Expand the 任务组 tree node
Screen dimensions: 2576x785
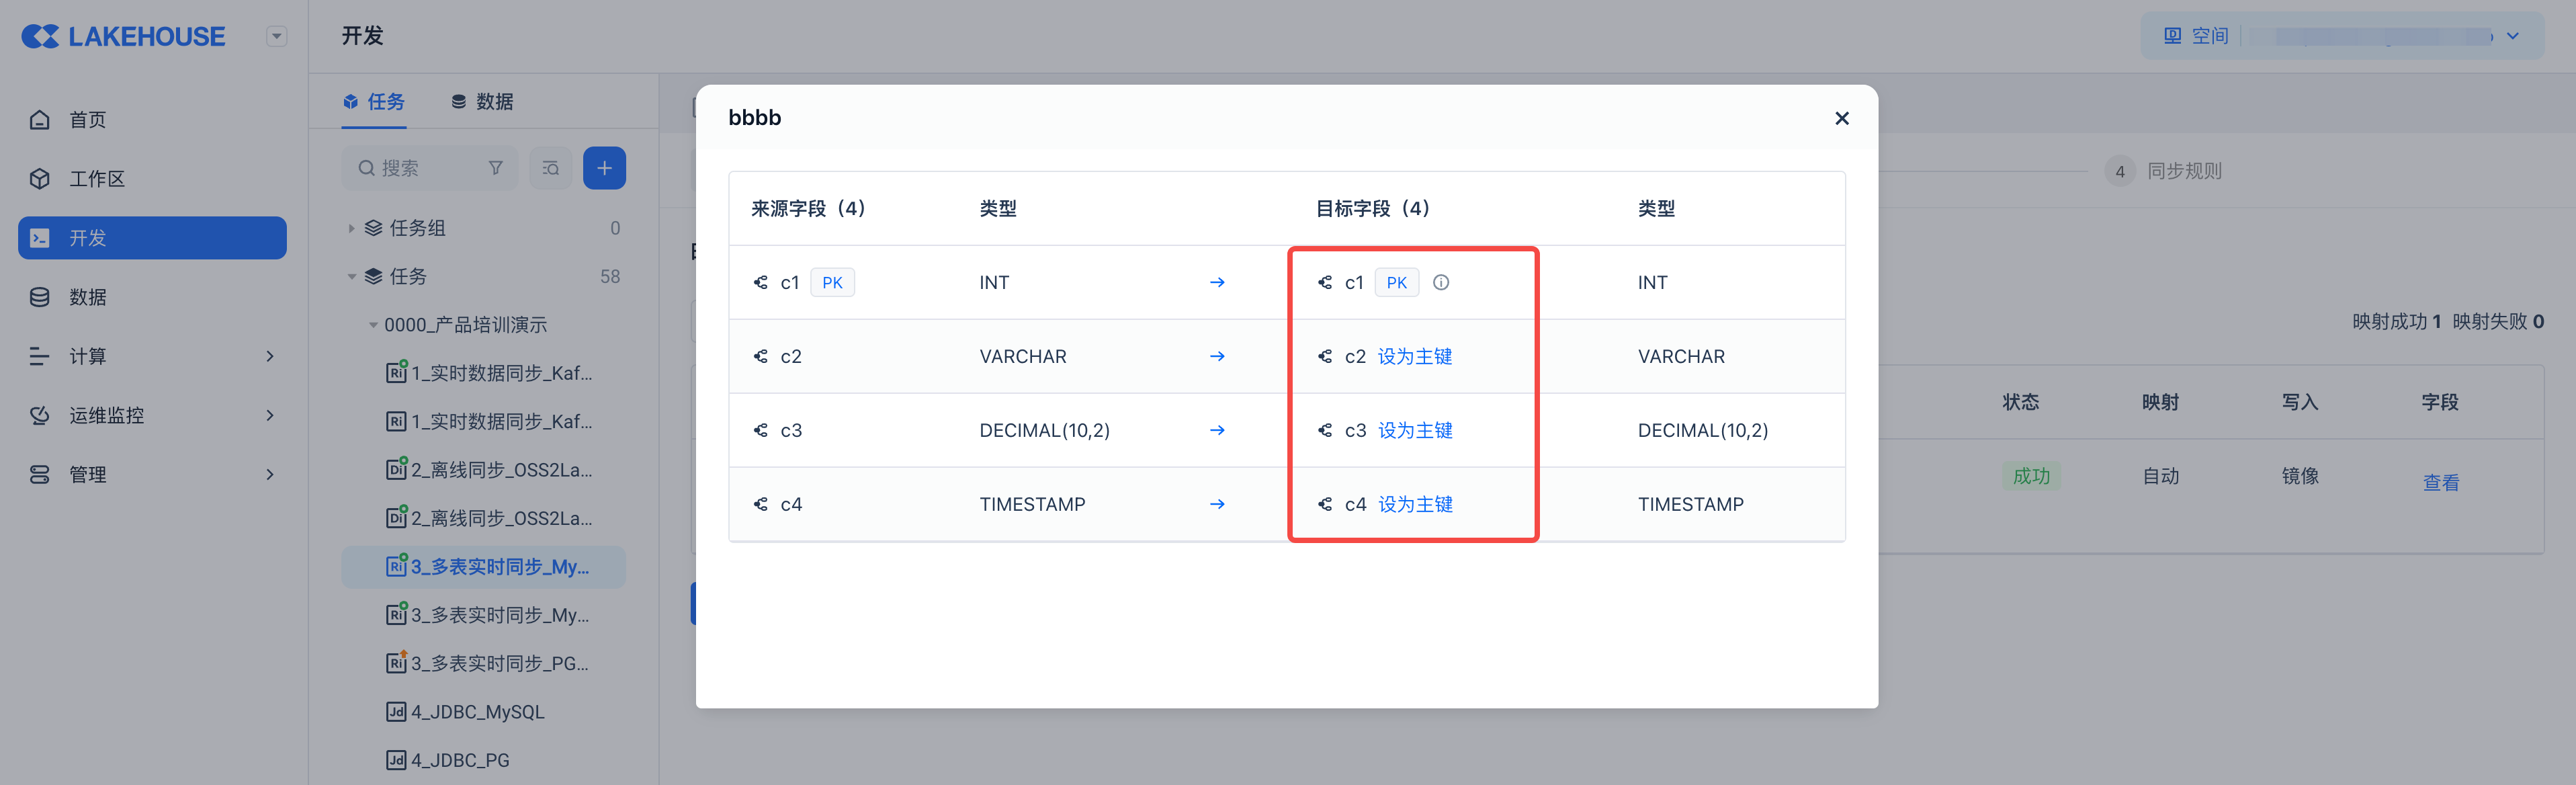pos(351,229)
